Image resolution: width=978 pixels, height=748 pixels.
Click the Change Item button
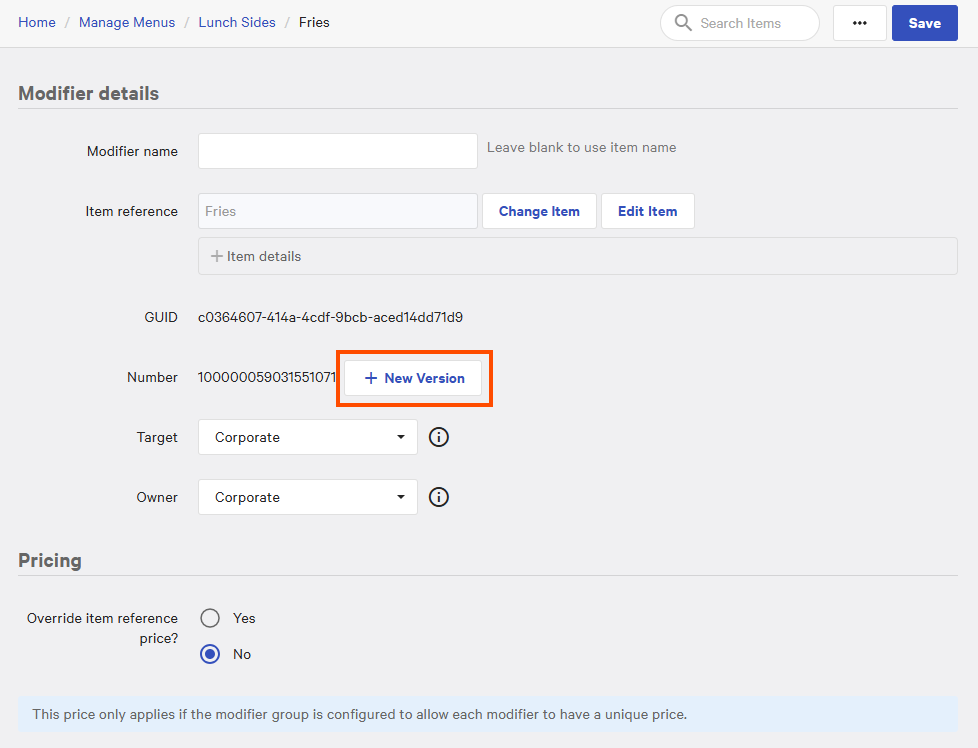(539, 211)
